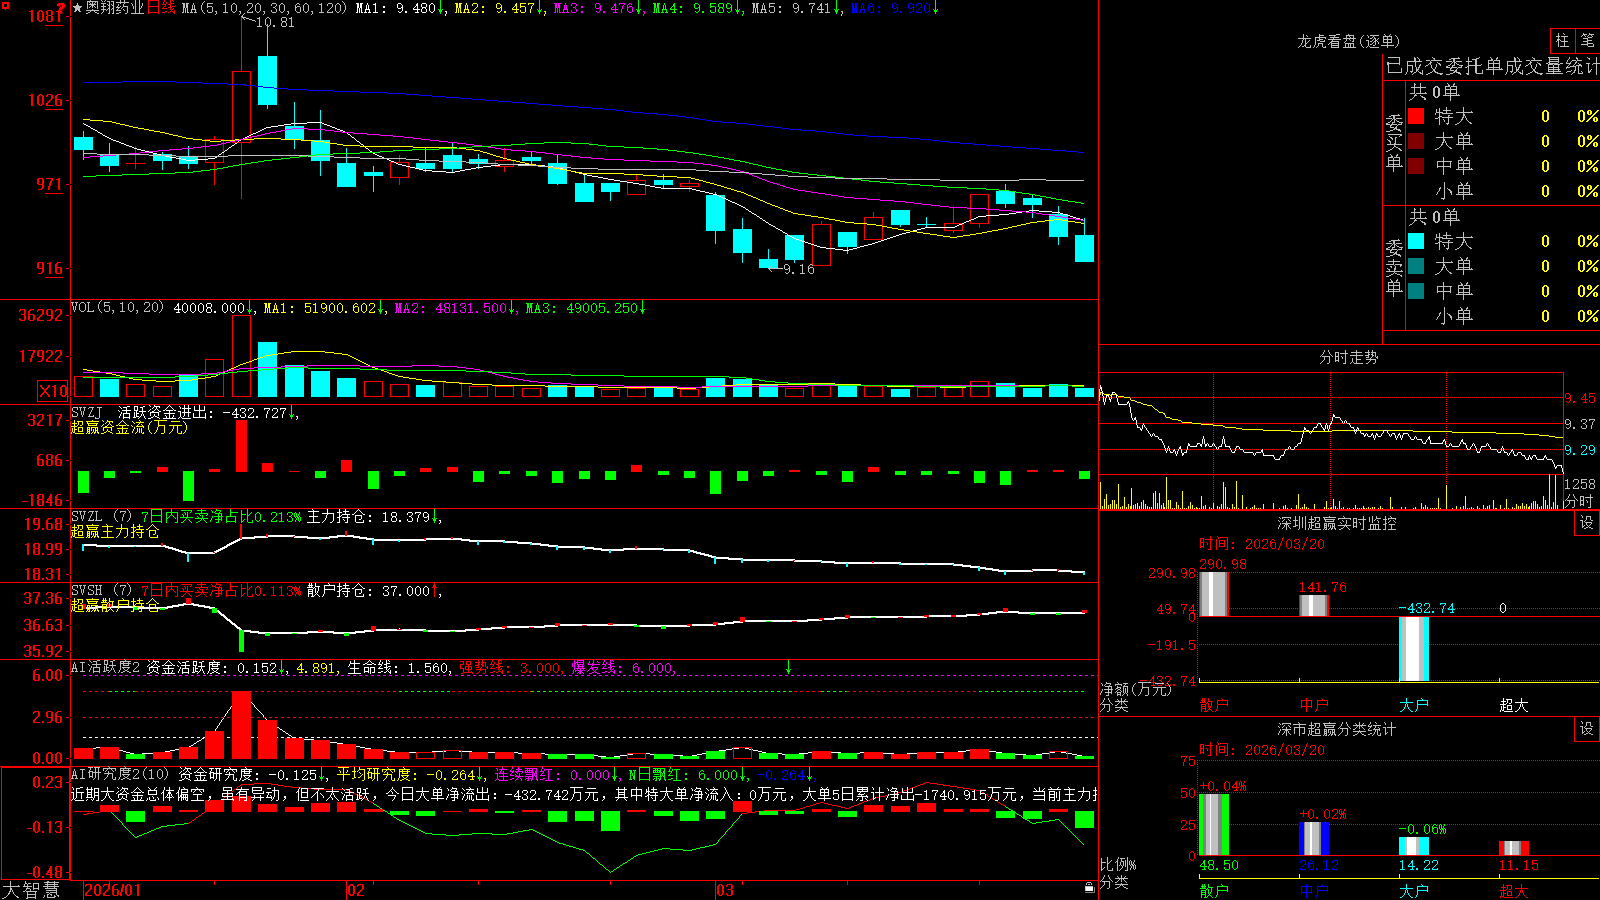This screenshot has width=1600, height=900.
Task: Click the 中户 bar valued 141.76
Action: pyautogui.click(x=1313, y=605)
